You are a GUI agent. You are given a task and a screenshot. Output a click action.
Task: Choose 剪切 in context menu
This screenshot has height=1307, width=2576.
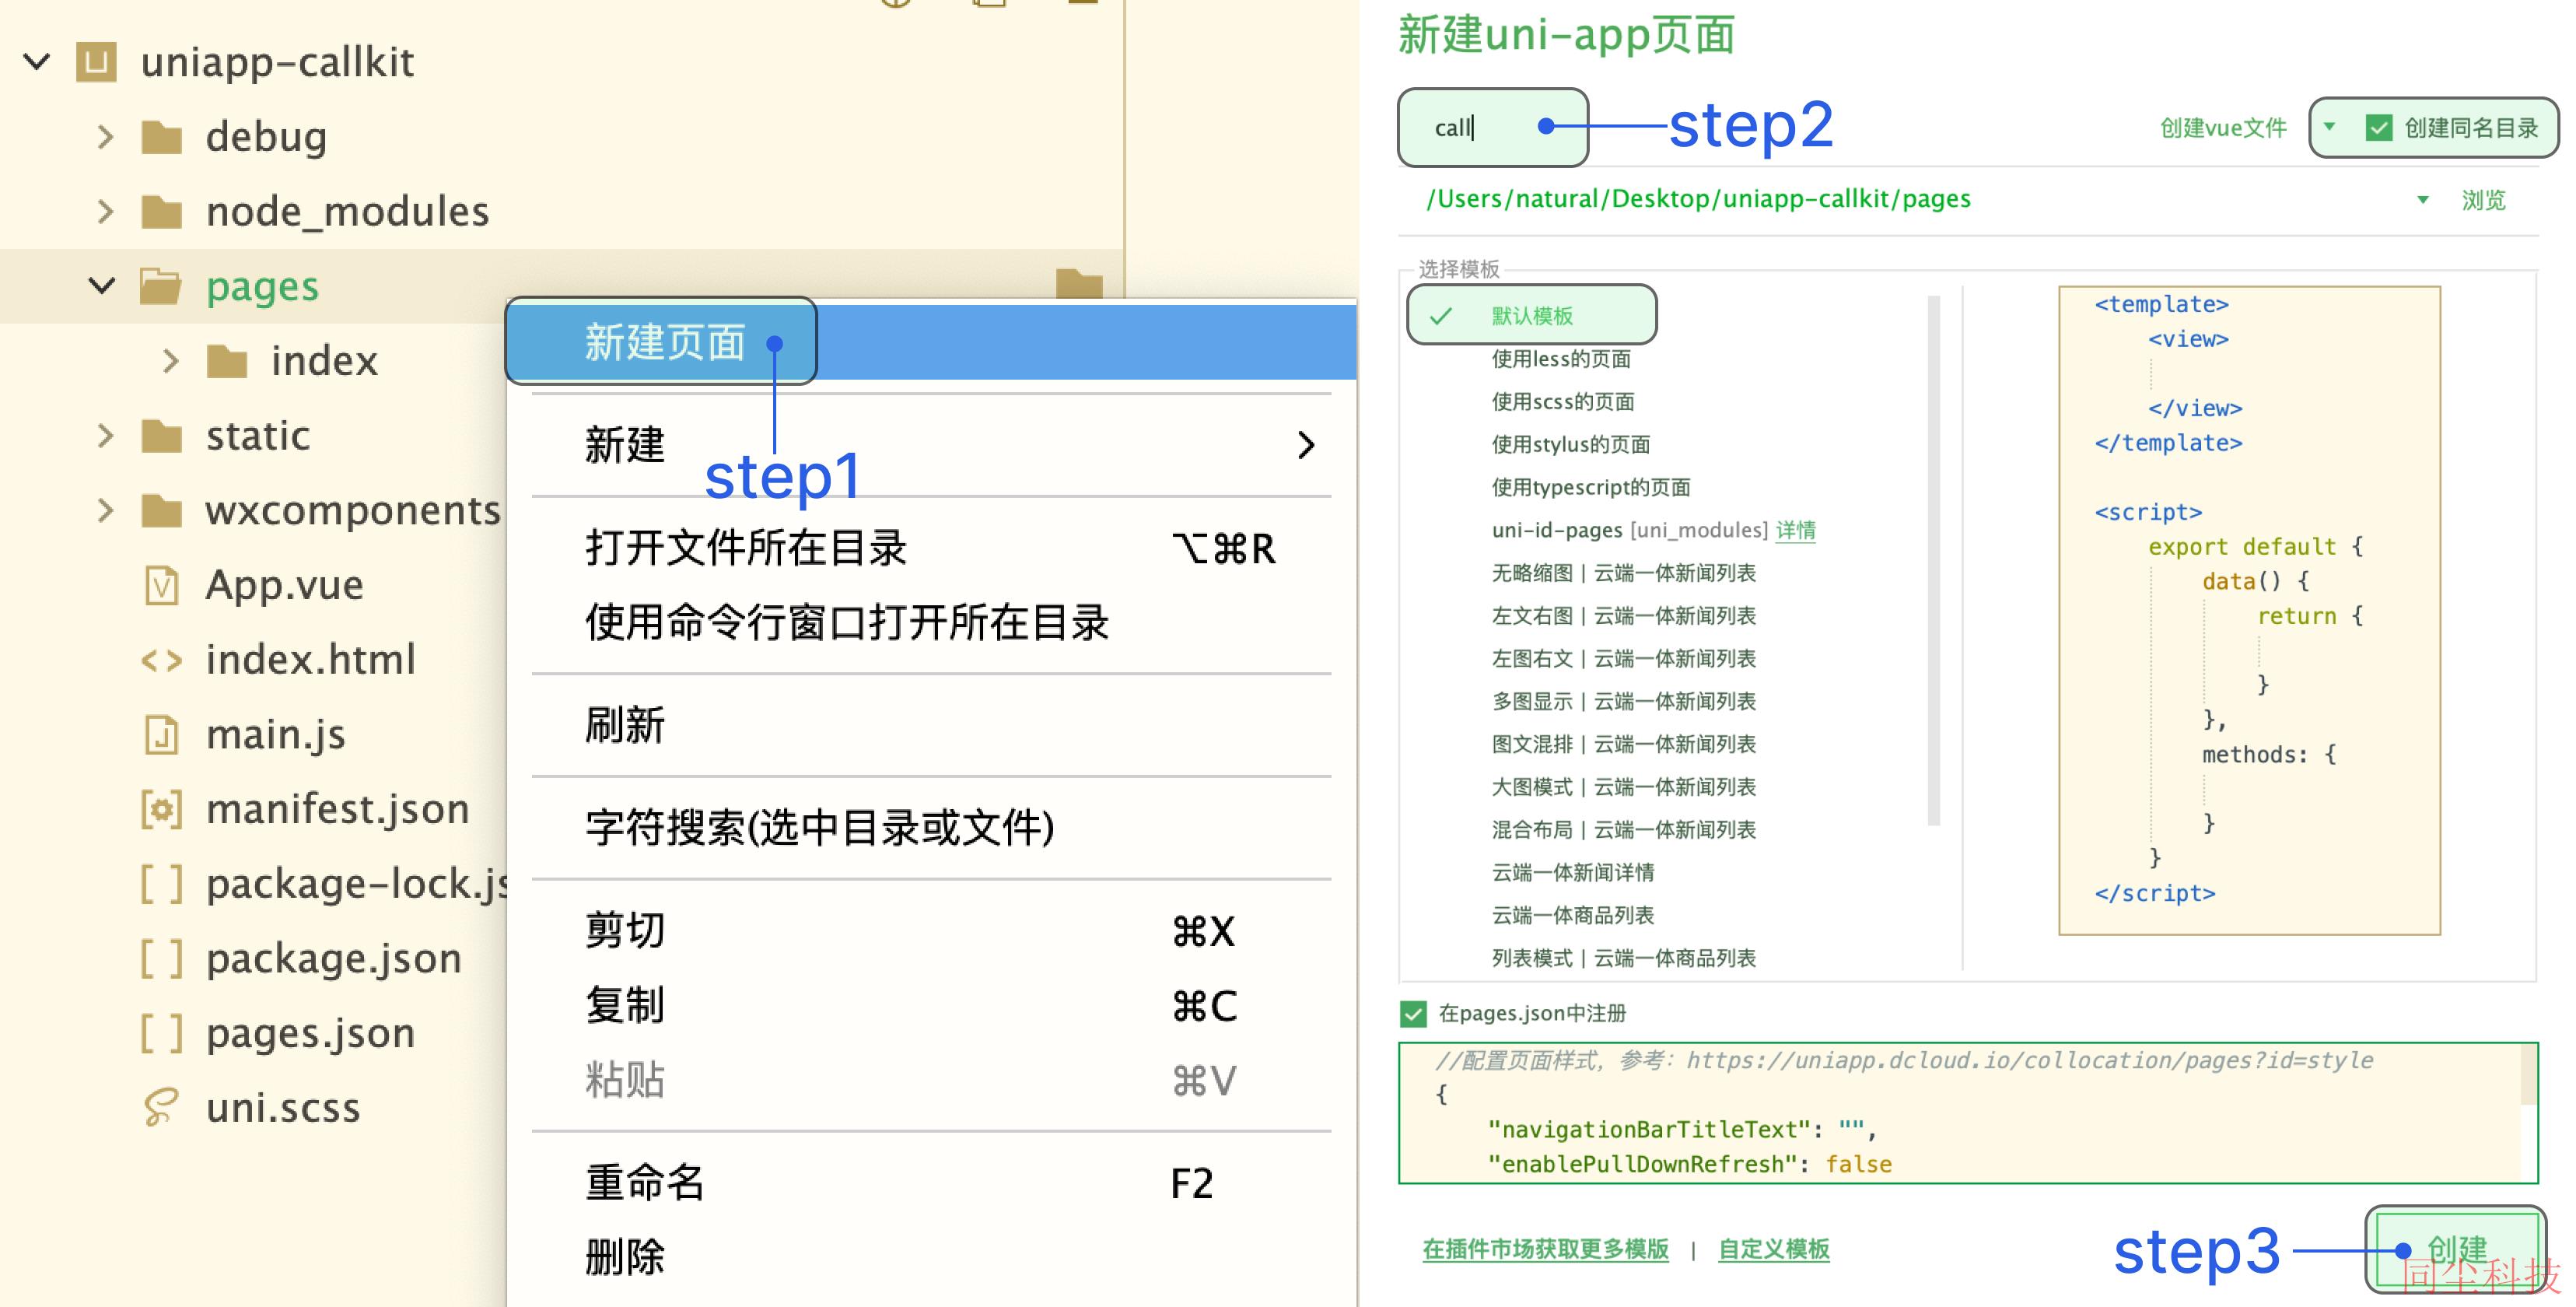point(931,931)
